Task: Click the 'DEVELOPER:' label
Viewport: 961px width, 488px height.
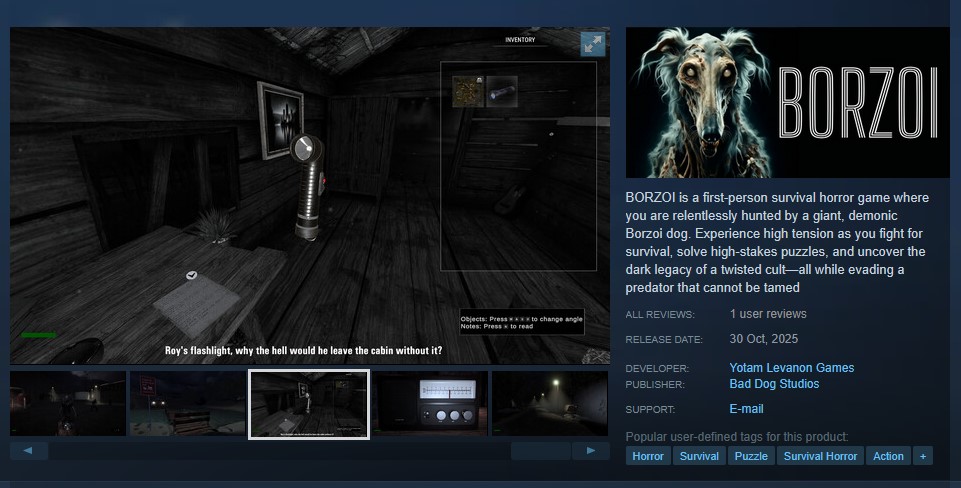Action: click(x=658, y=368)
